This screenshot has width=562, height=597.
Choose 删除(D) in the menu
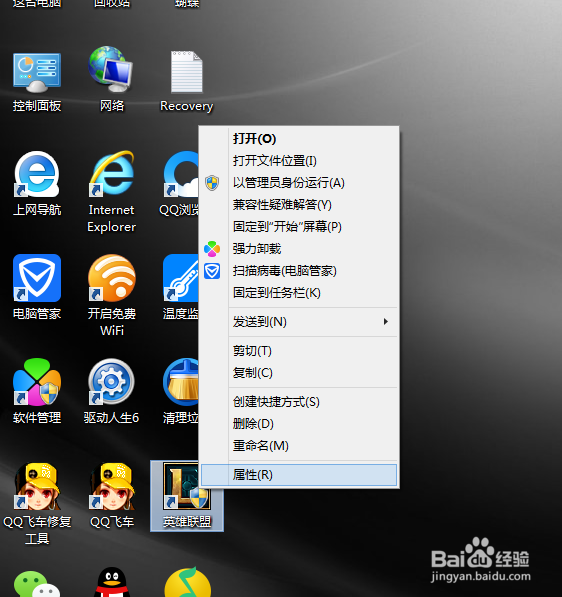tap(299, 424)
